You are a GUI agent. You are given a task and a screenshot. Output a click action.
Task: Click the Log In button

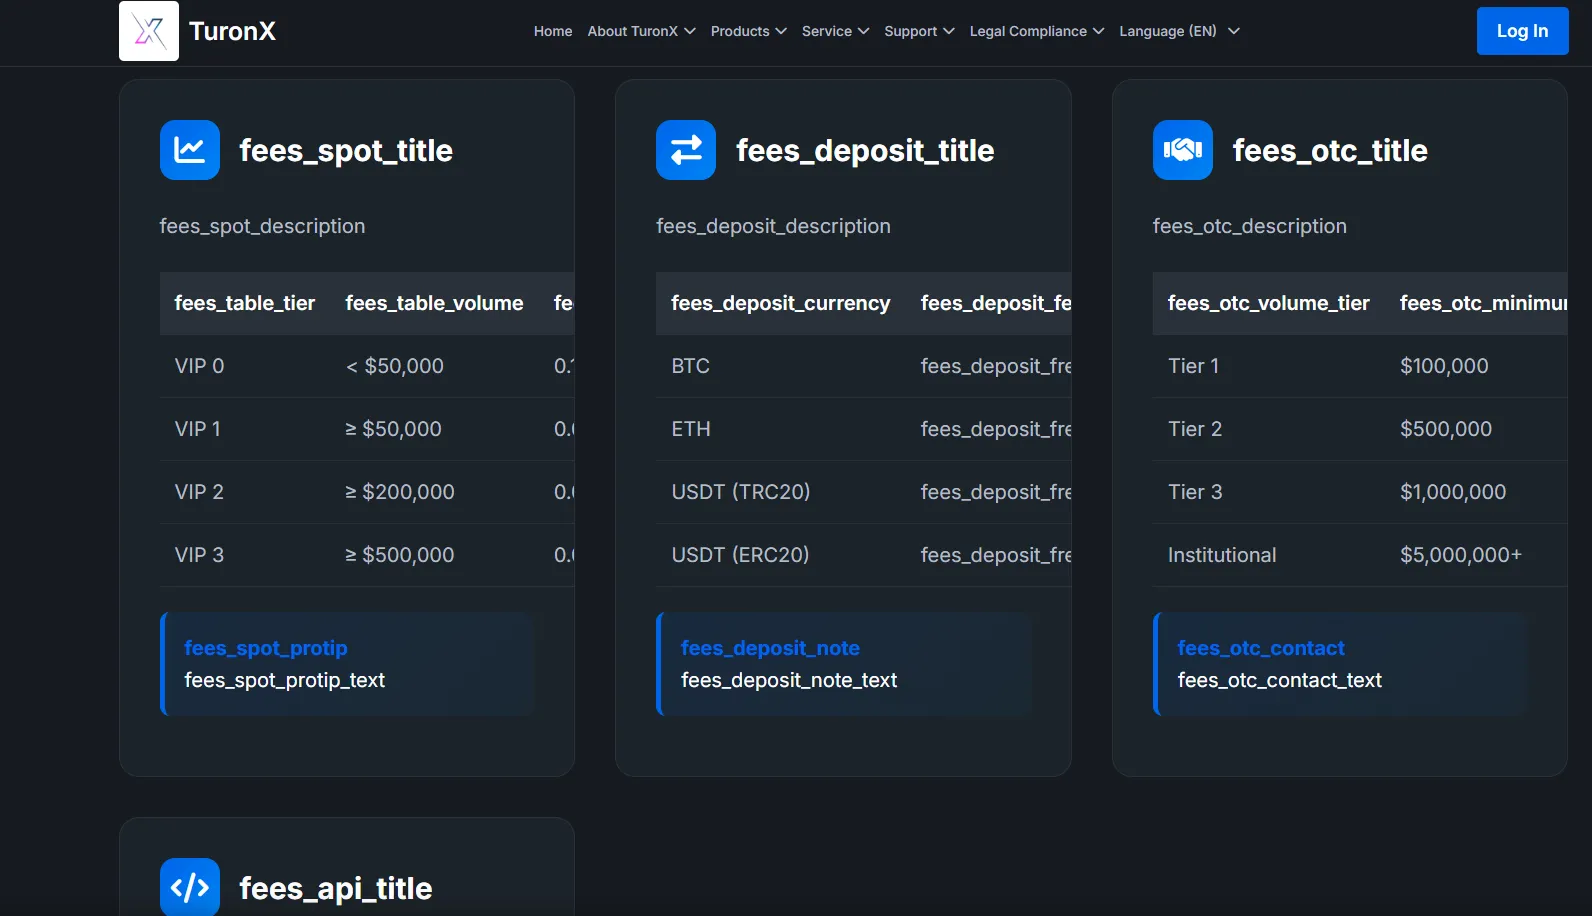[1522, 31]
